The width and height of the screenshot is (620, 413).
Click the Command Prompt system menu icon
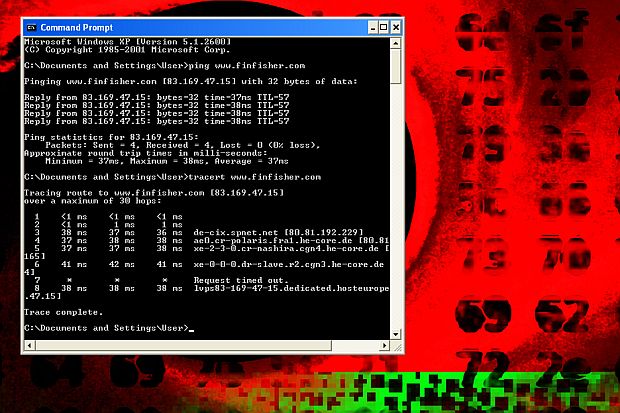pyautogui.click(x=30, y=28)
